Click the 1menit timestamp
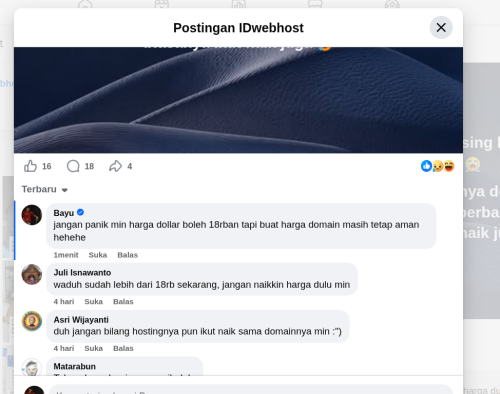This screenshot has width=500, height=394. [x=66, y=255]
